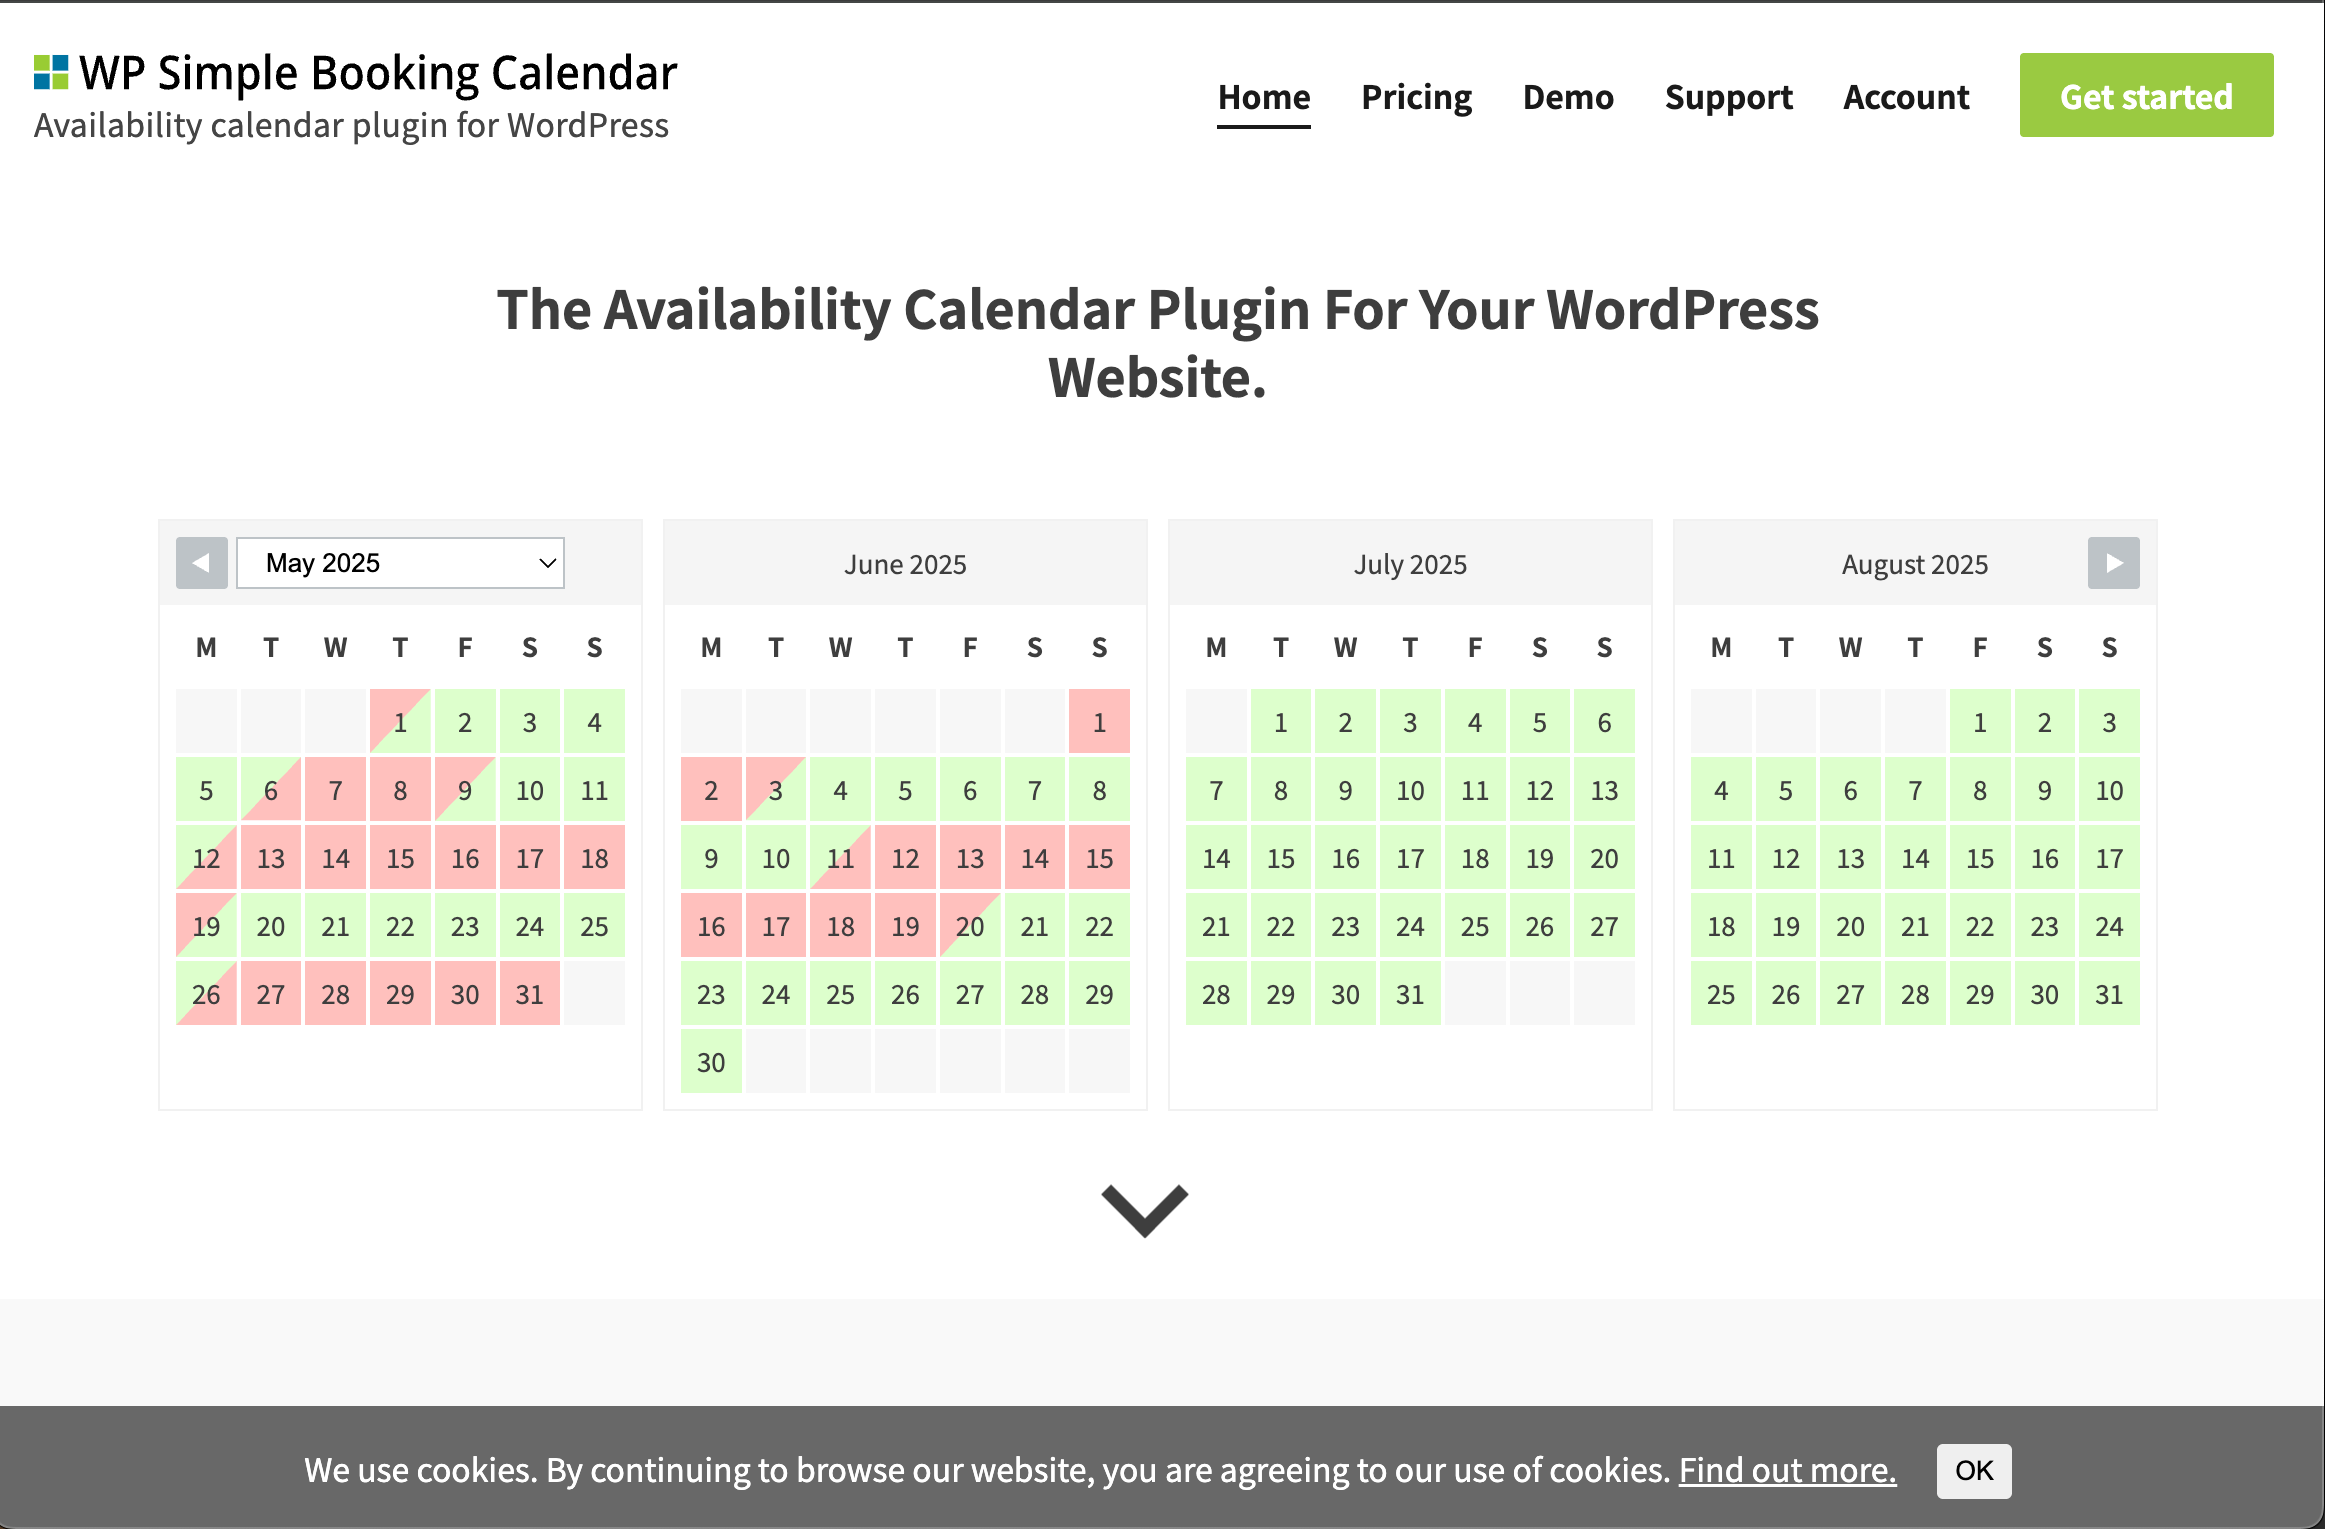This screenshot has width=2325, height=1529.
Task: Click the previous month arrow icon
Action: click(202, 563)
